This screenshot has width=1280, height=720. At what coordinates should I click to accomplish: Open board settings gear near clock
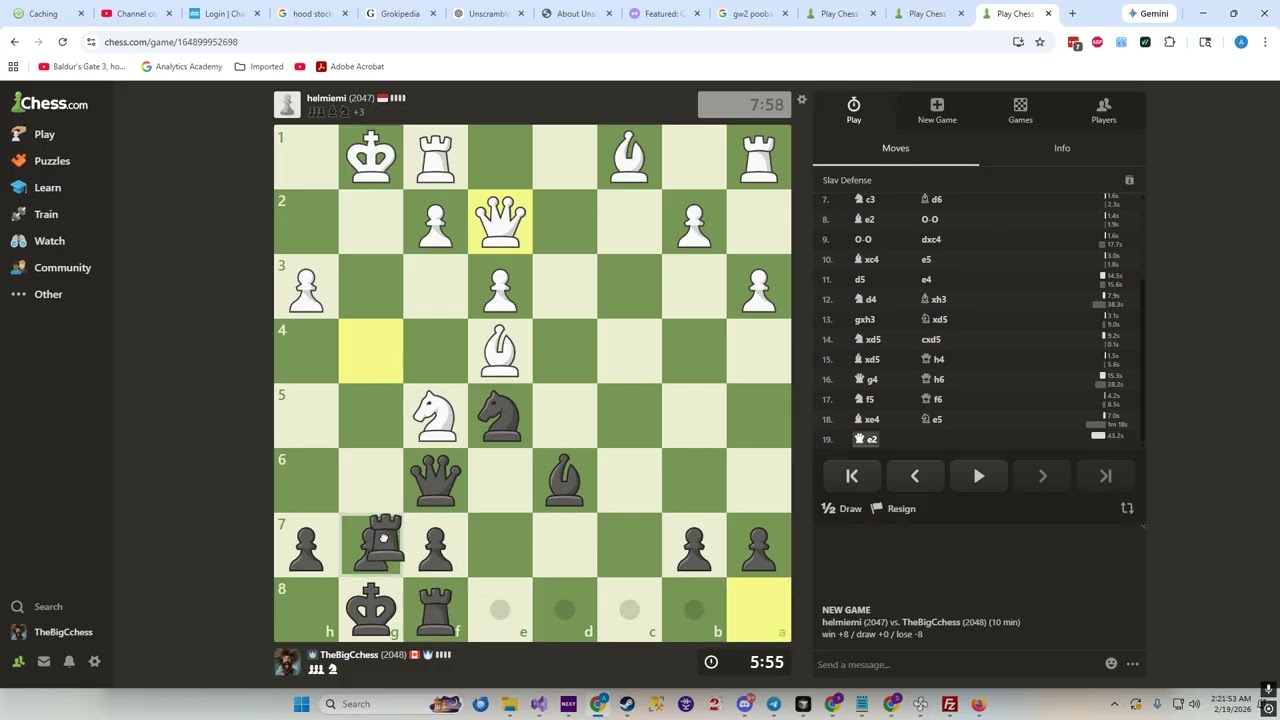pos(802,99)
